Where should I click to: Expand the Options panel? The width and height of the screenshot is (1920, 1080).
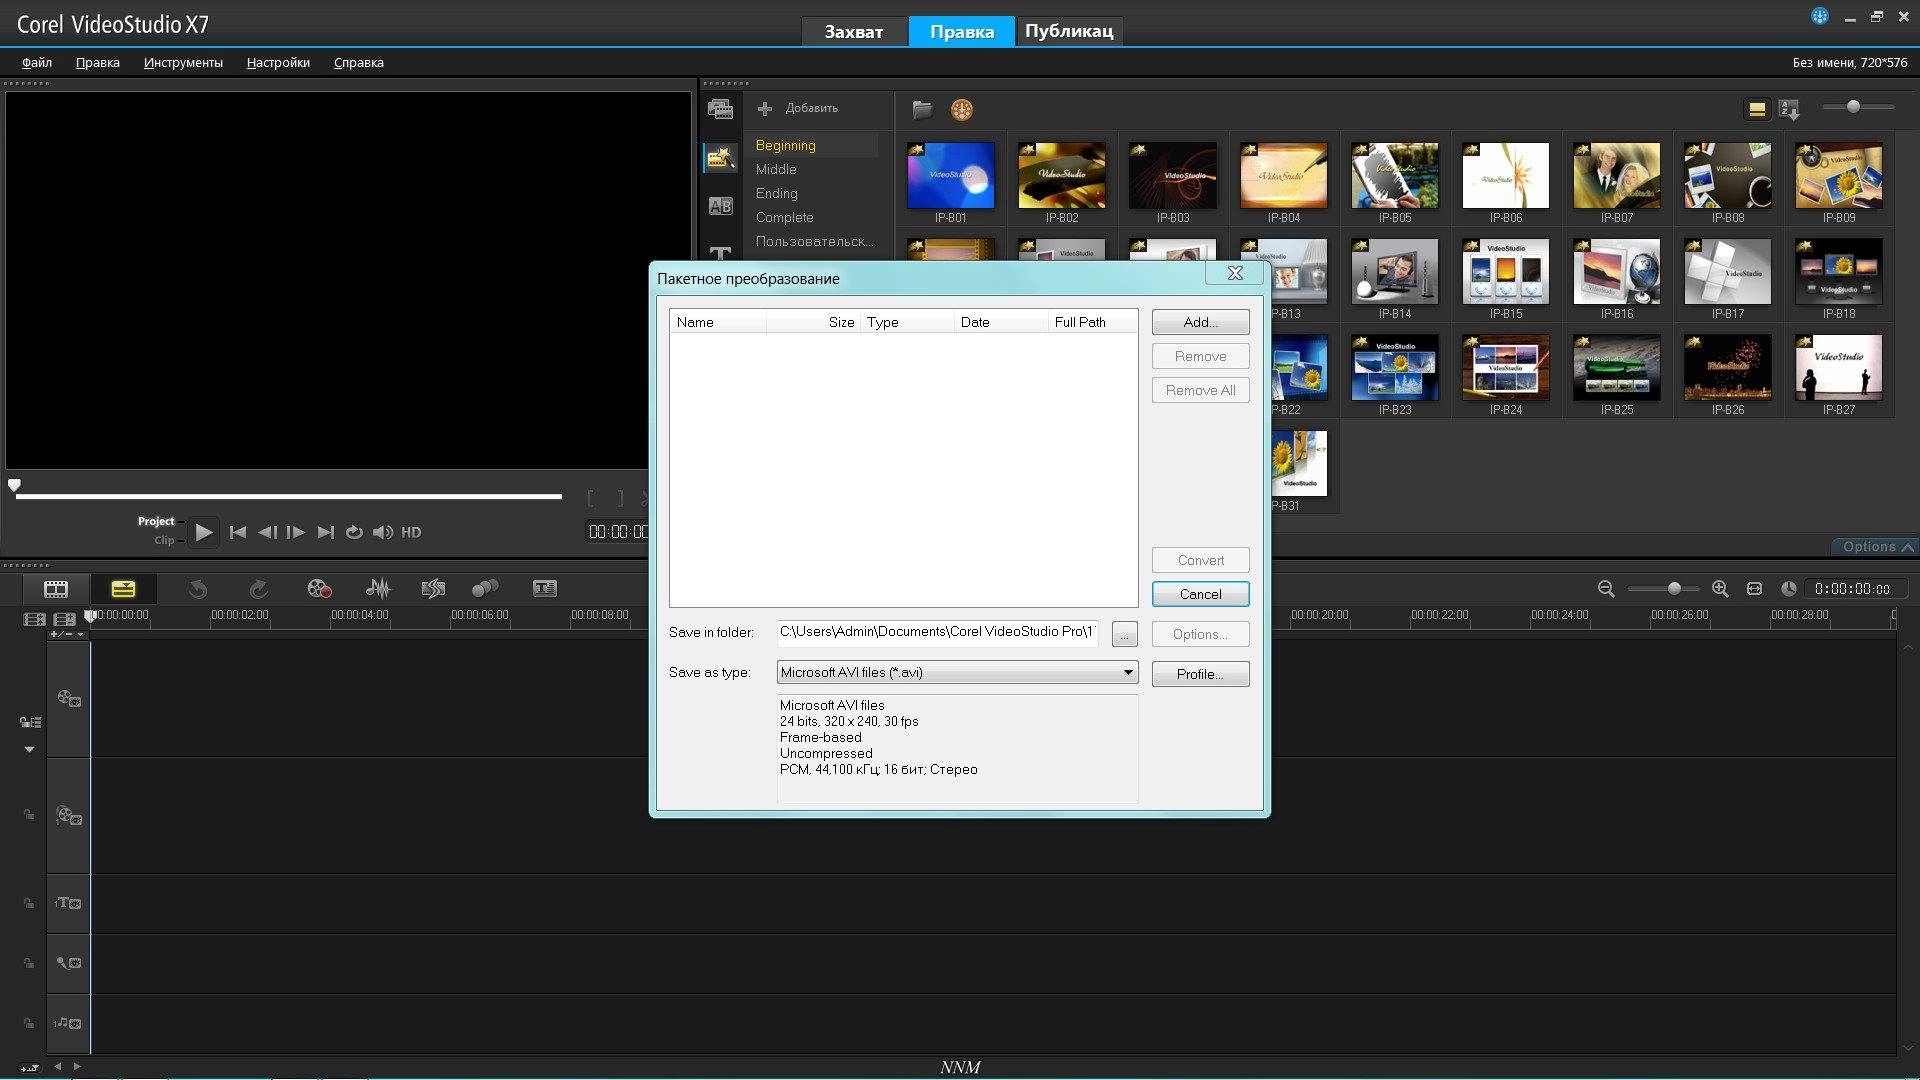pyautogui.click(x=1876, y=547)
